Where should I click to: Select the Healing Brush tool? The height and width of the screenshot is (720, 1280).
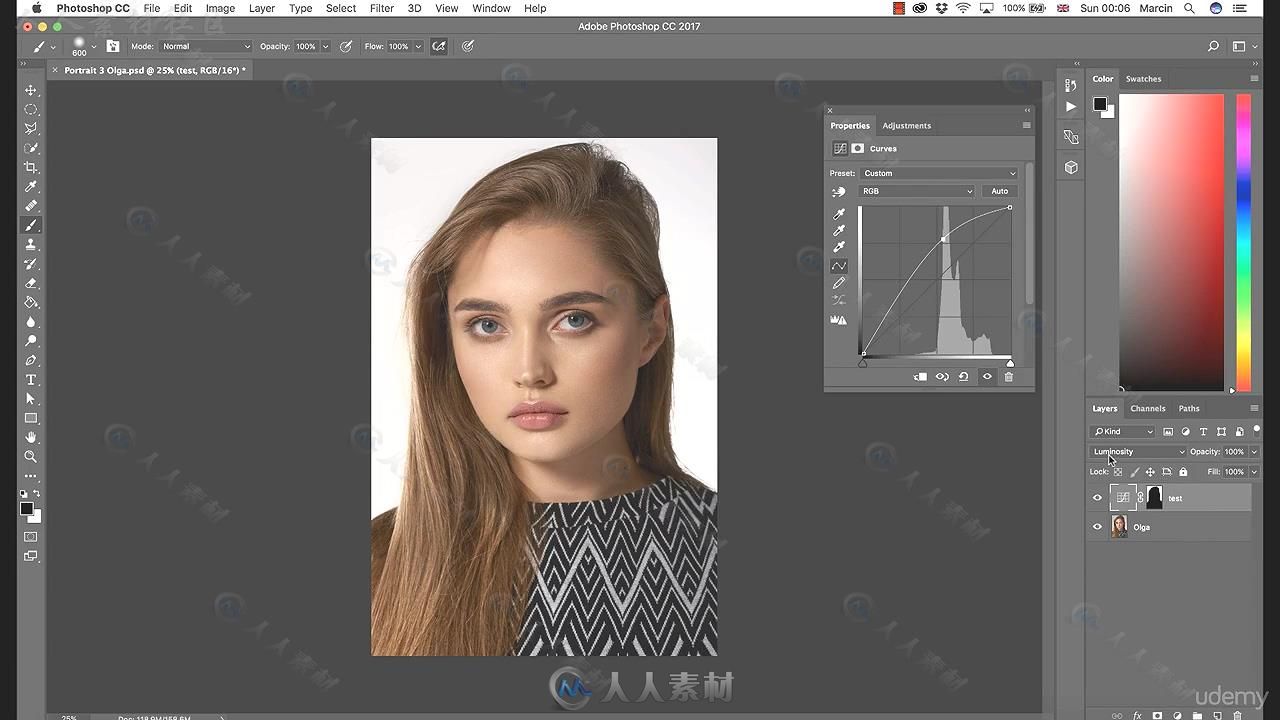click(31, 206)
